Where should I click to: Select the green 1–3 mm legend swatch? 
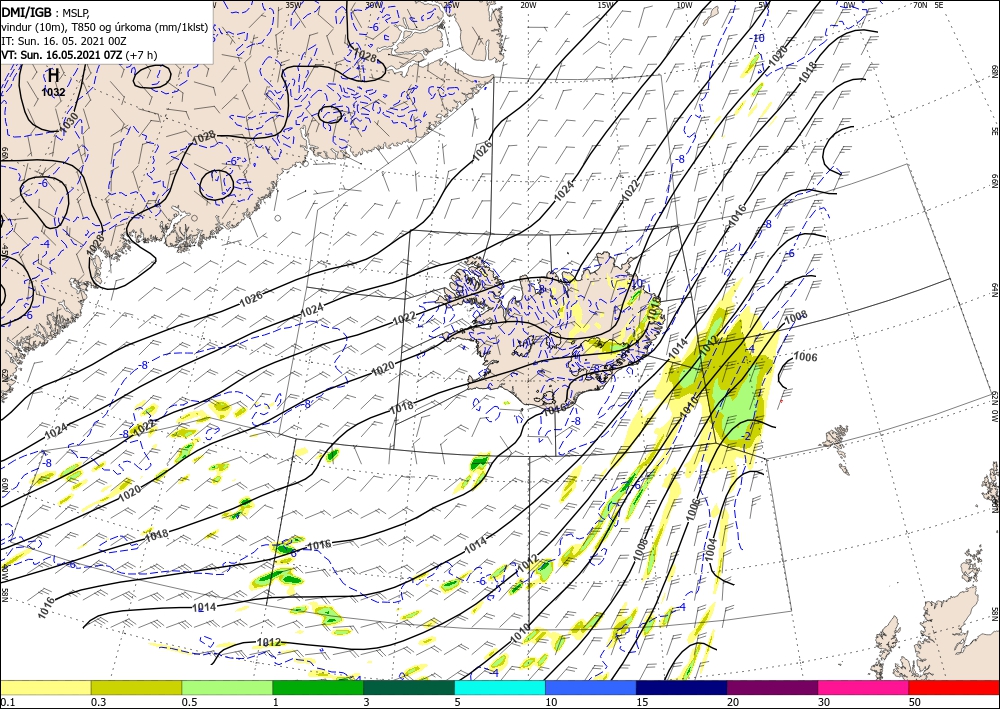click(318, 687)
